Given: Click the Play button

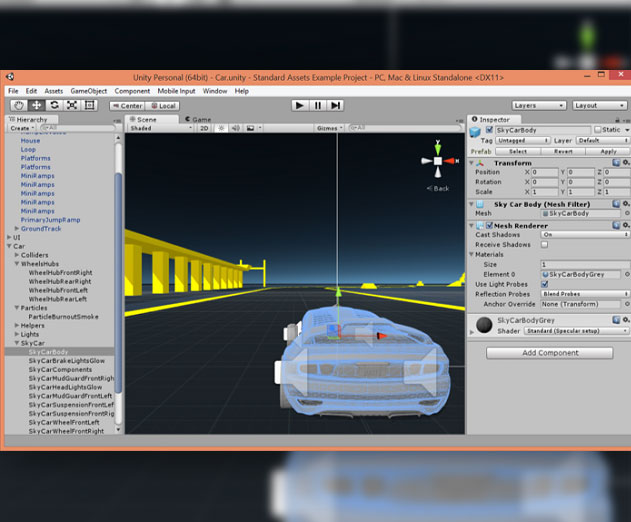Looking at the screenshot, I should [299, 105].
